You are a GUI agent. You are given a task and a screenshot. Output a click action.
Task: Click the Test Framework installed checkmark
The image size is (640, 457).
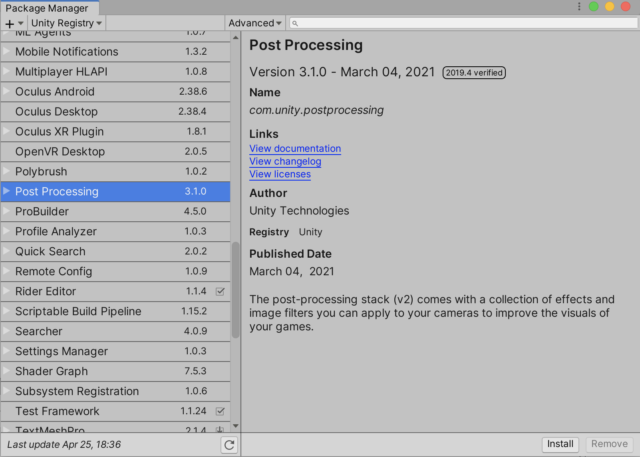pos(220,411)
